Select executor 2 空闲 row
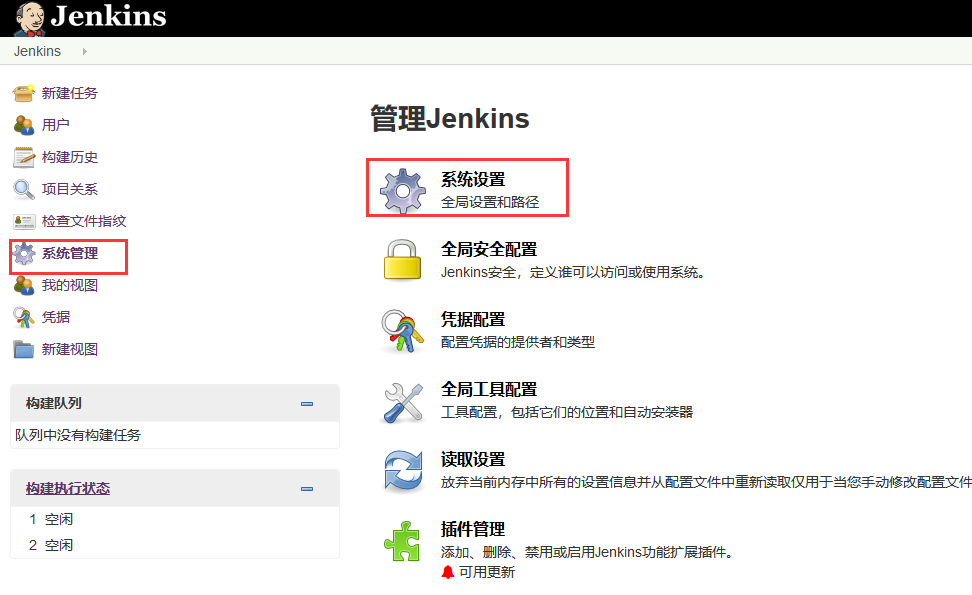This screenshot has height=595, width=972. pyautogui.click(x=175, y=545)
